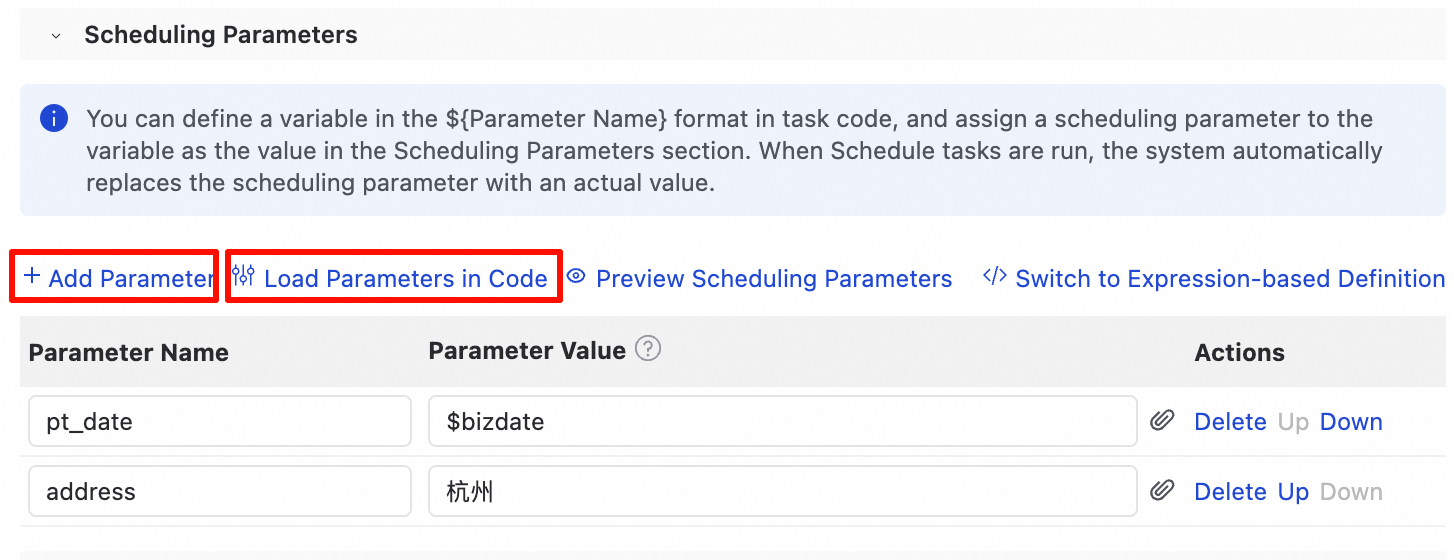Click the eye icon for preview

(576, 277)
